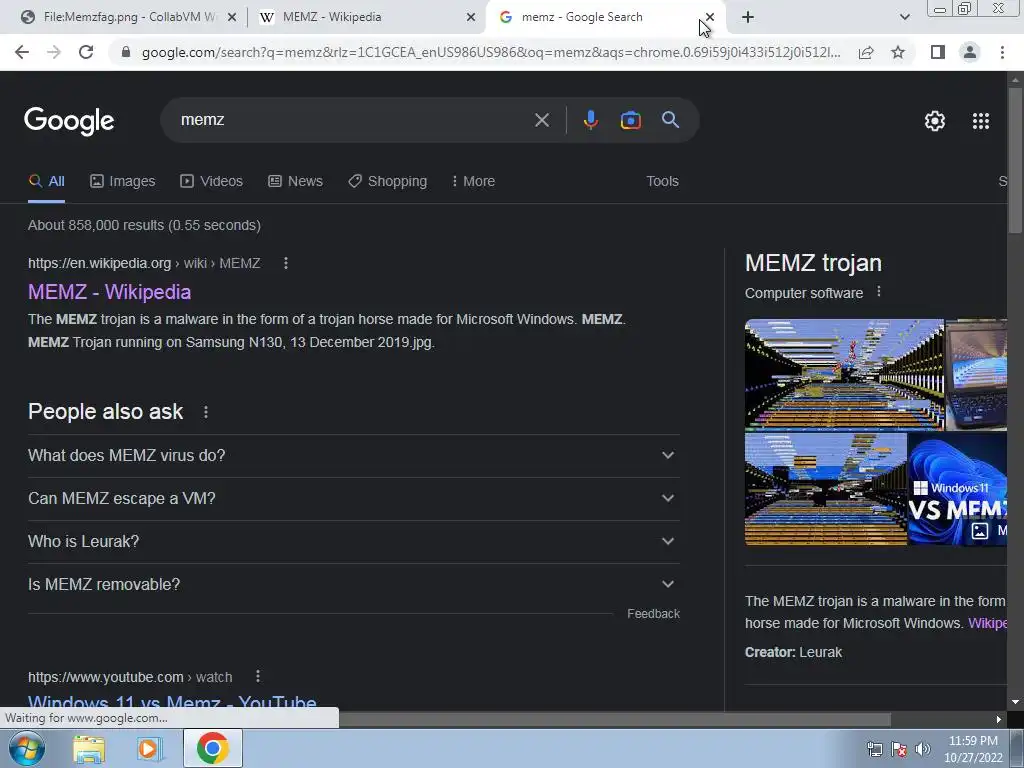
Task: Open the tab search dropdown arrow
Action: tap(904, 17)
